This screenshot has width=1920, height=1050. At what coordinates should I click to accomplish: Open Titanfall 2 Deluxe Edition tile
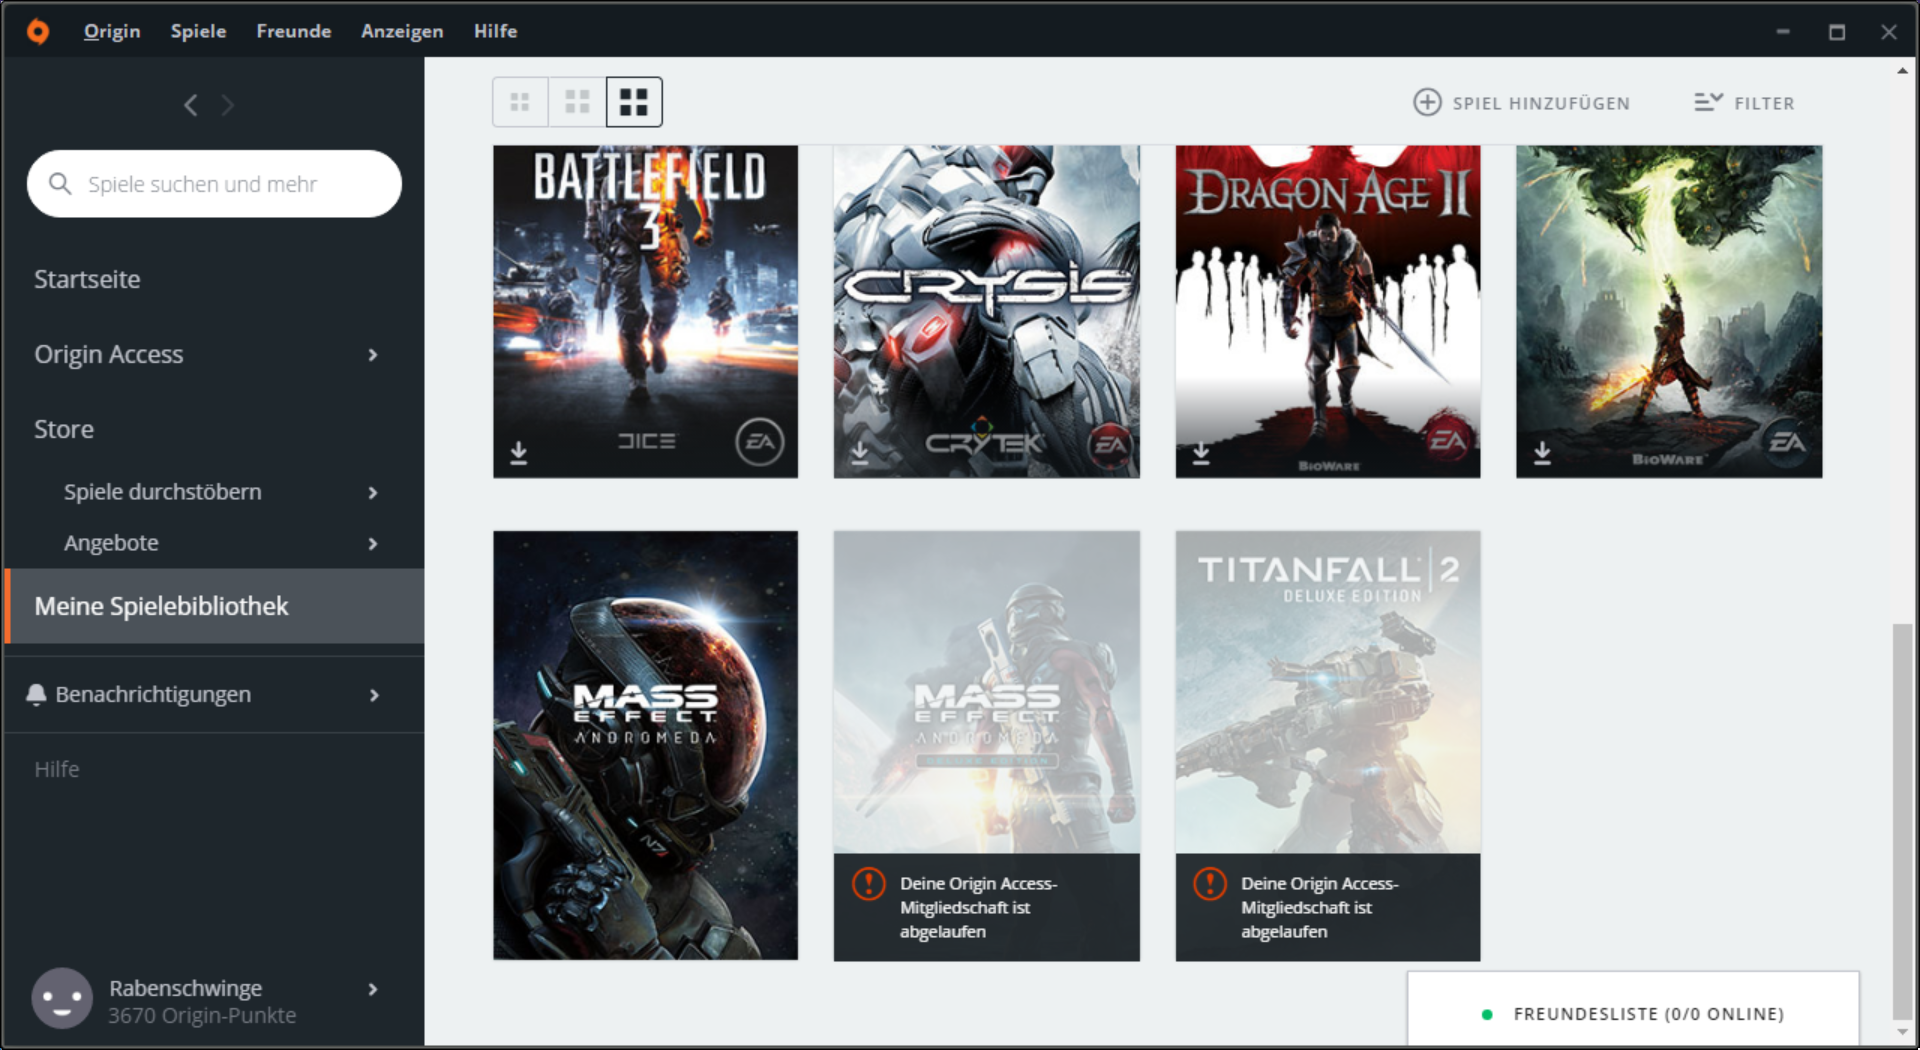(1327, 745)
